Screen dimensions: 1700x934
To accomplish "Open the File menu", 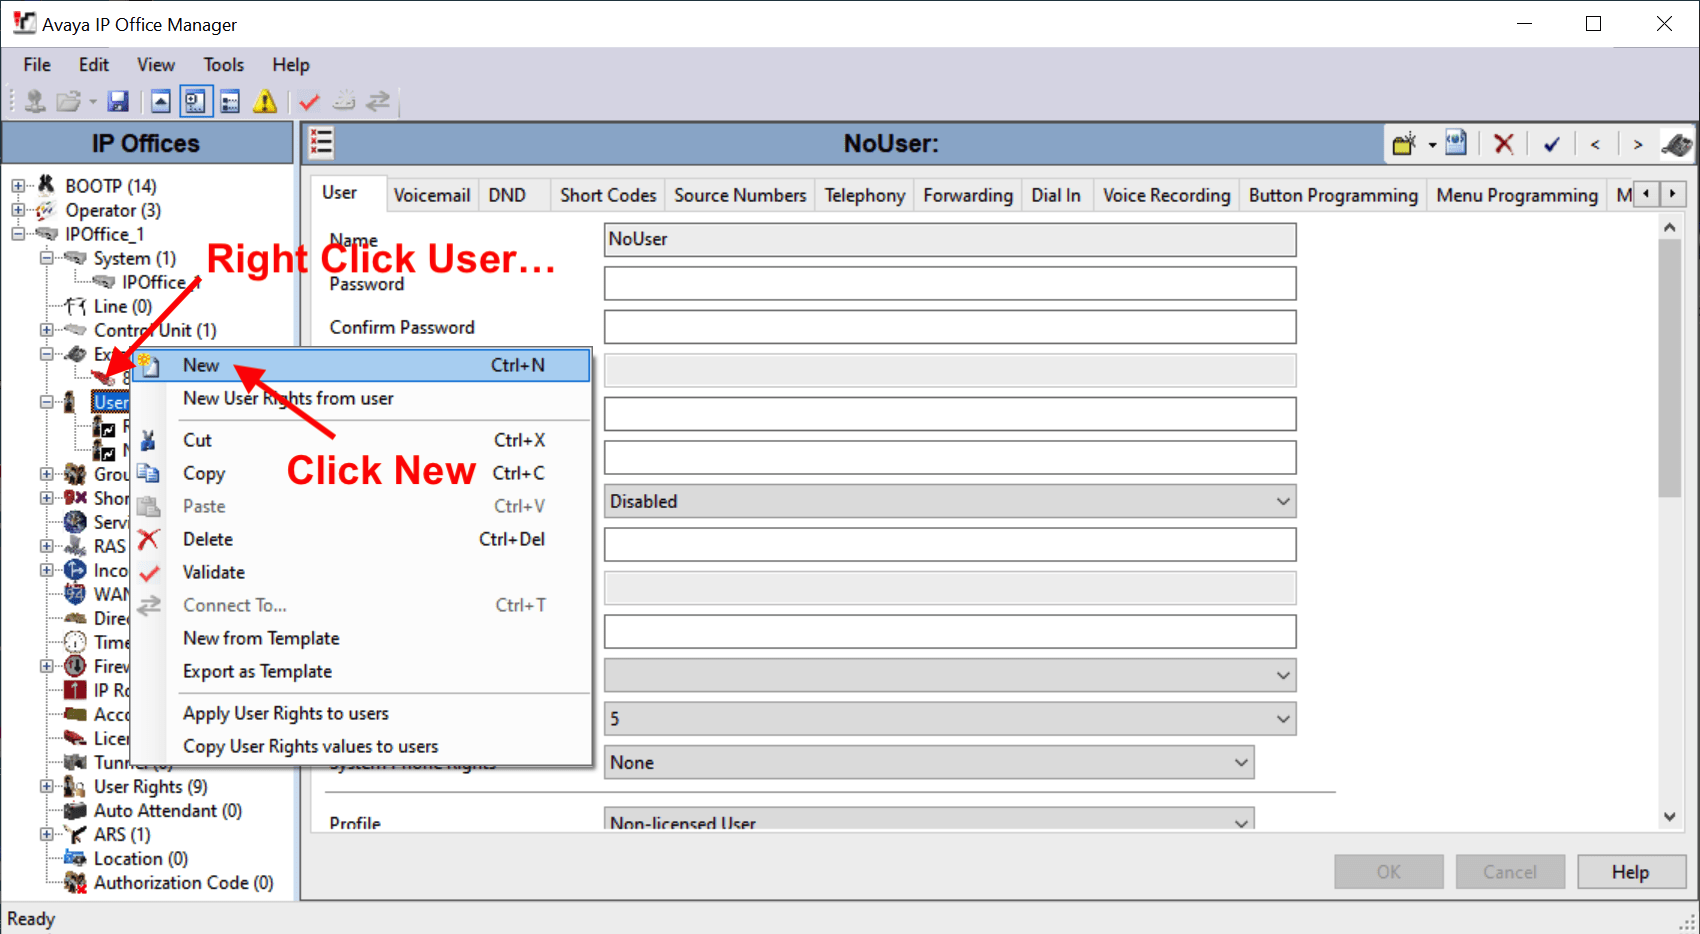I will 37,65.
